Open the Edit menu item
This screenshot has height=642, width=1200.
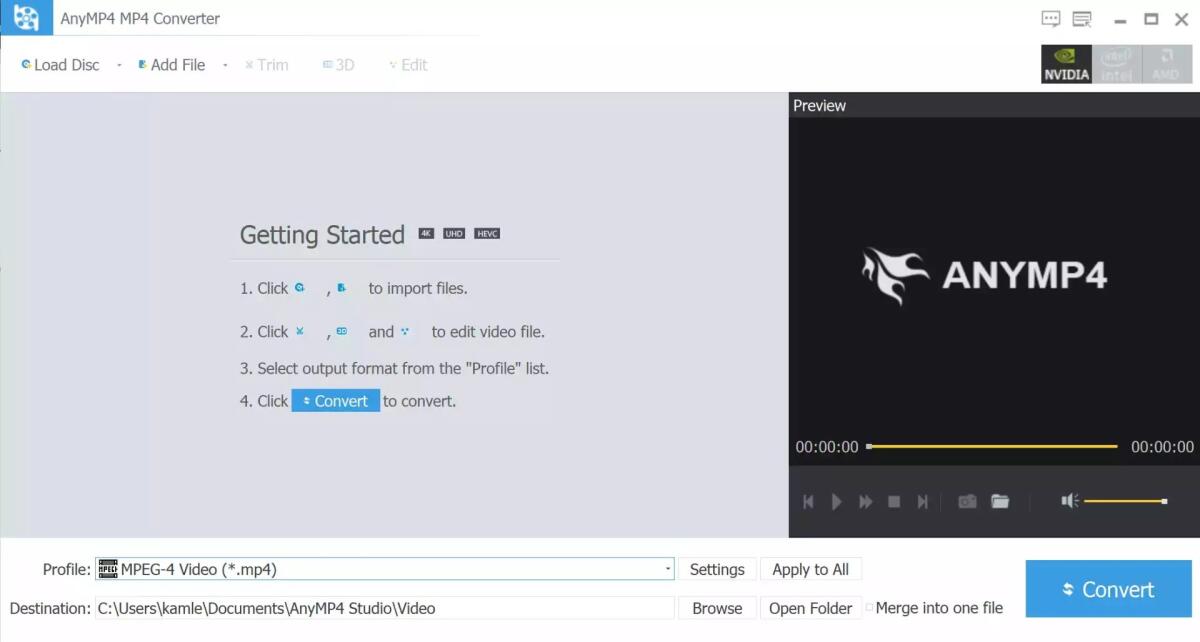coord(407,64)
